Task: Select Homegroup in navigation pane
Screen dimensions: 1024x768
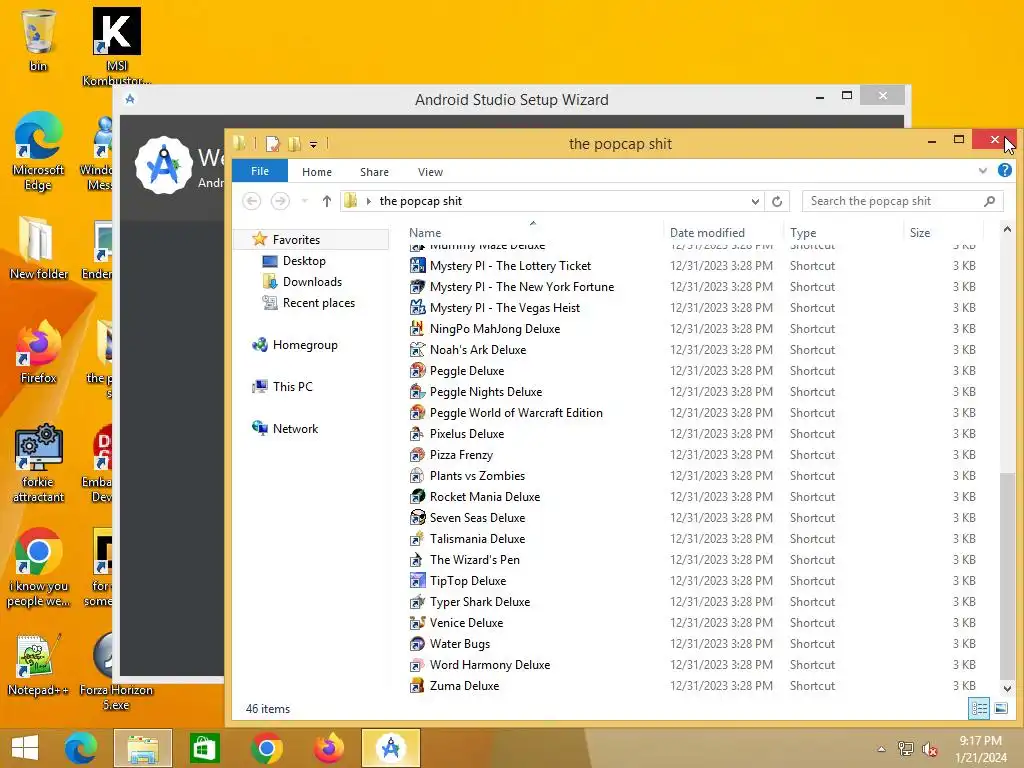Action: coord(304,345)
